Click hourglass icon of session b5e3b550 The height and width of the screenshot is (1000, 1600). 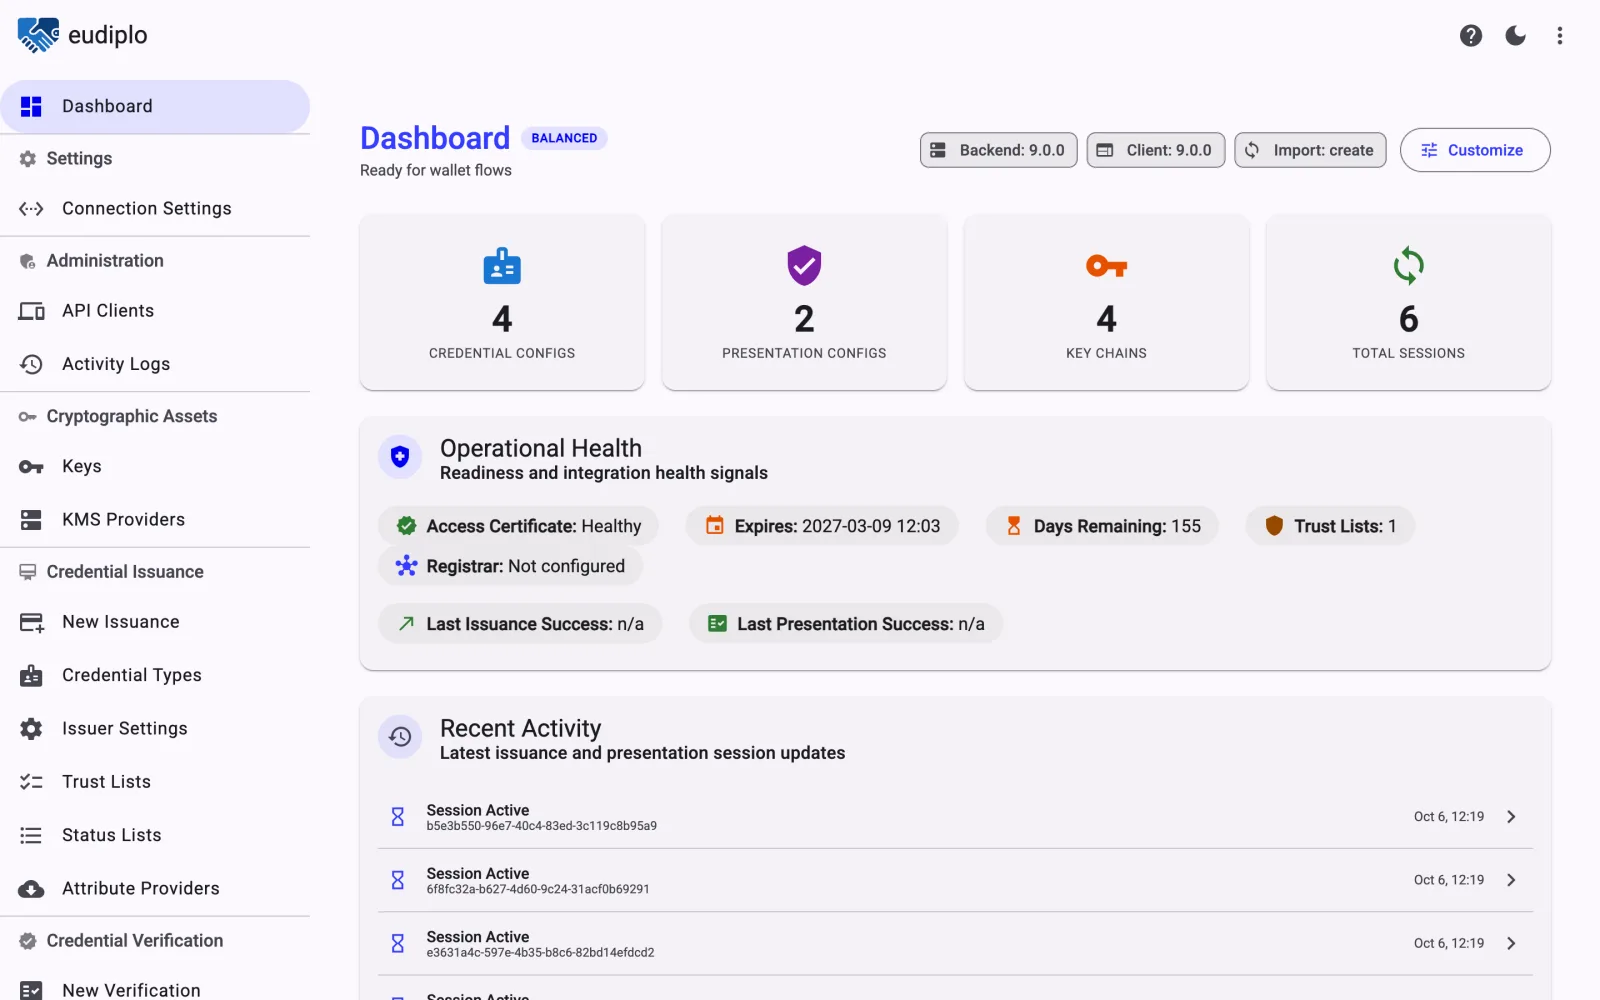(x=398, y=817)
